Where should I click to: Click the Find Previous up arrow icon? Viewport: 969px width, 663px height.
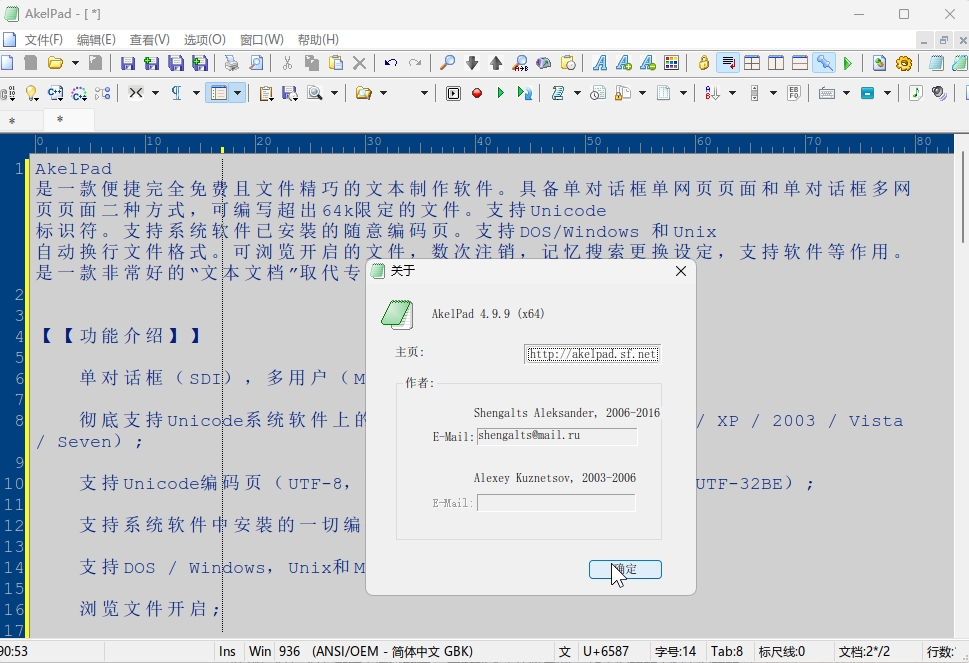(496, 62)
